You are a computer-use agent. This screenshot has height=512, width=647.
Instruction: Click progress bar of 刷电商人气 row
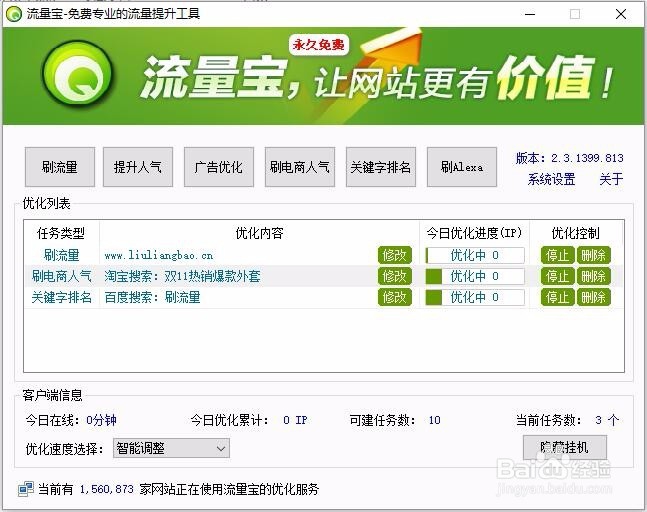475,276
